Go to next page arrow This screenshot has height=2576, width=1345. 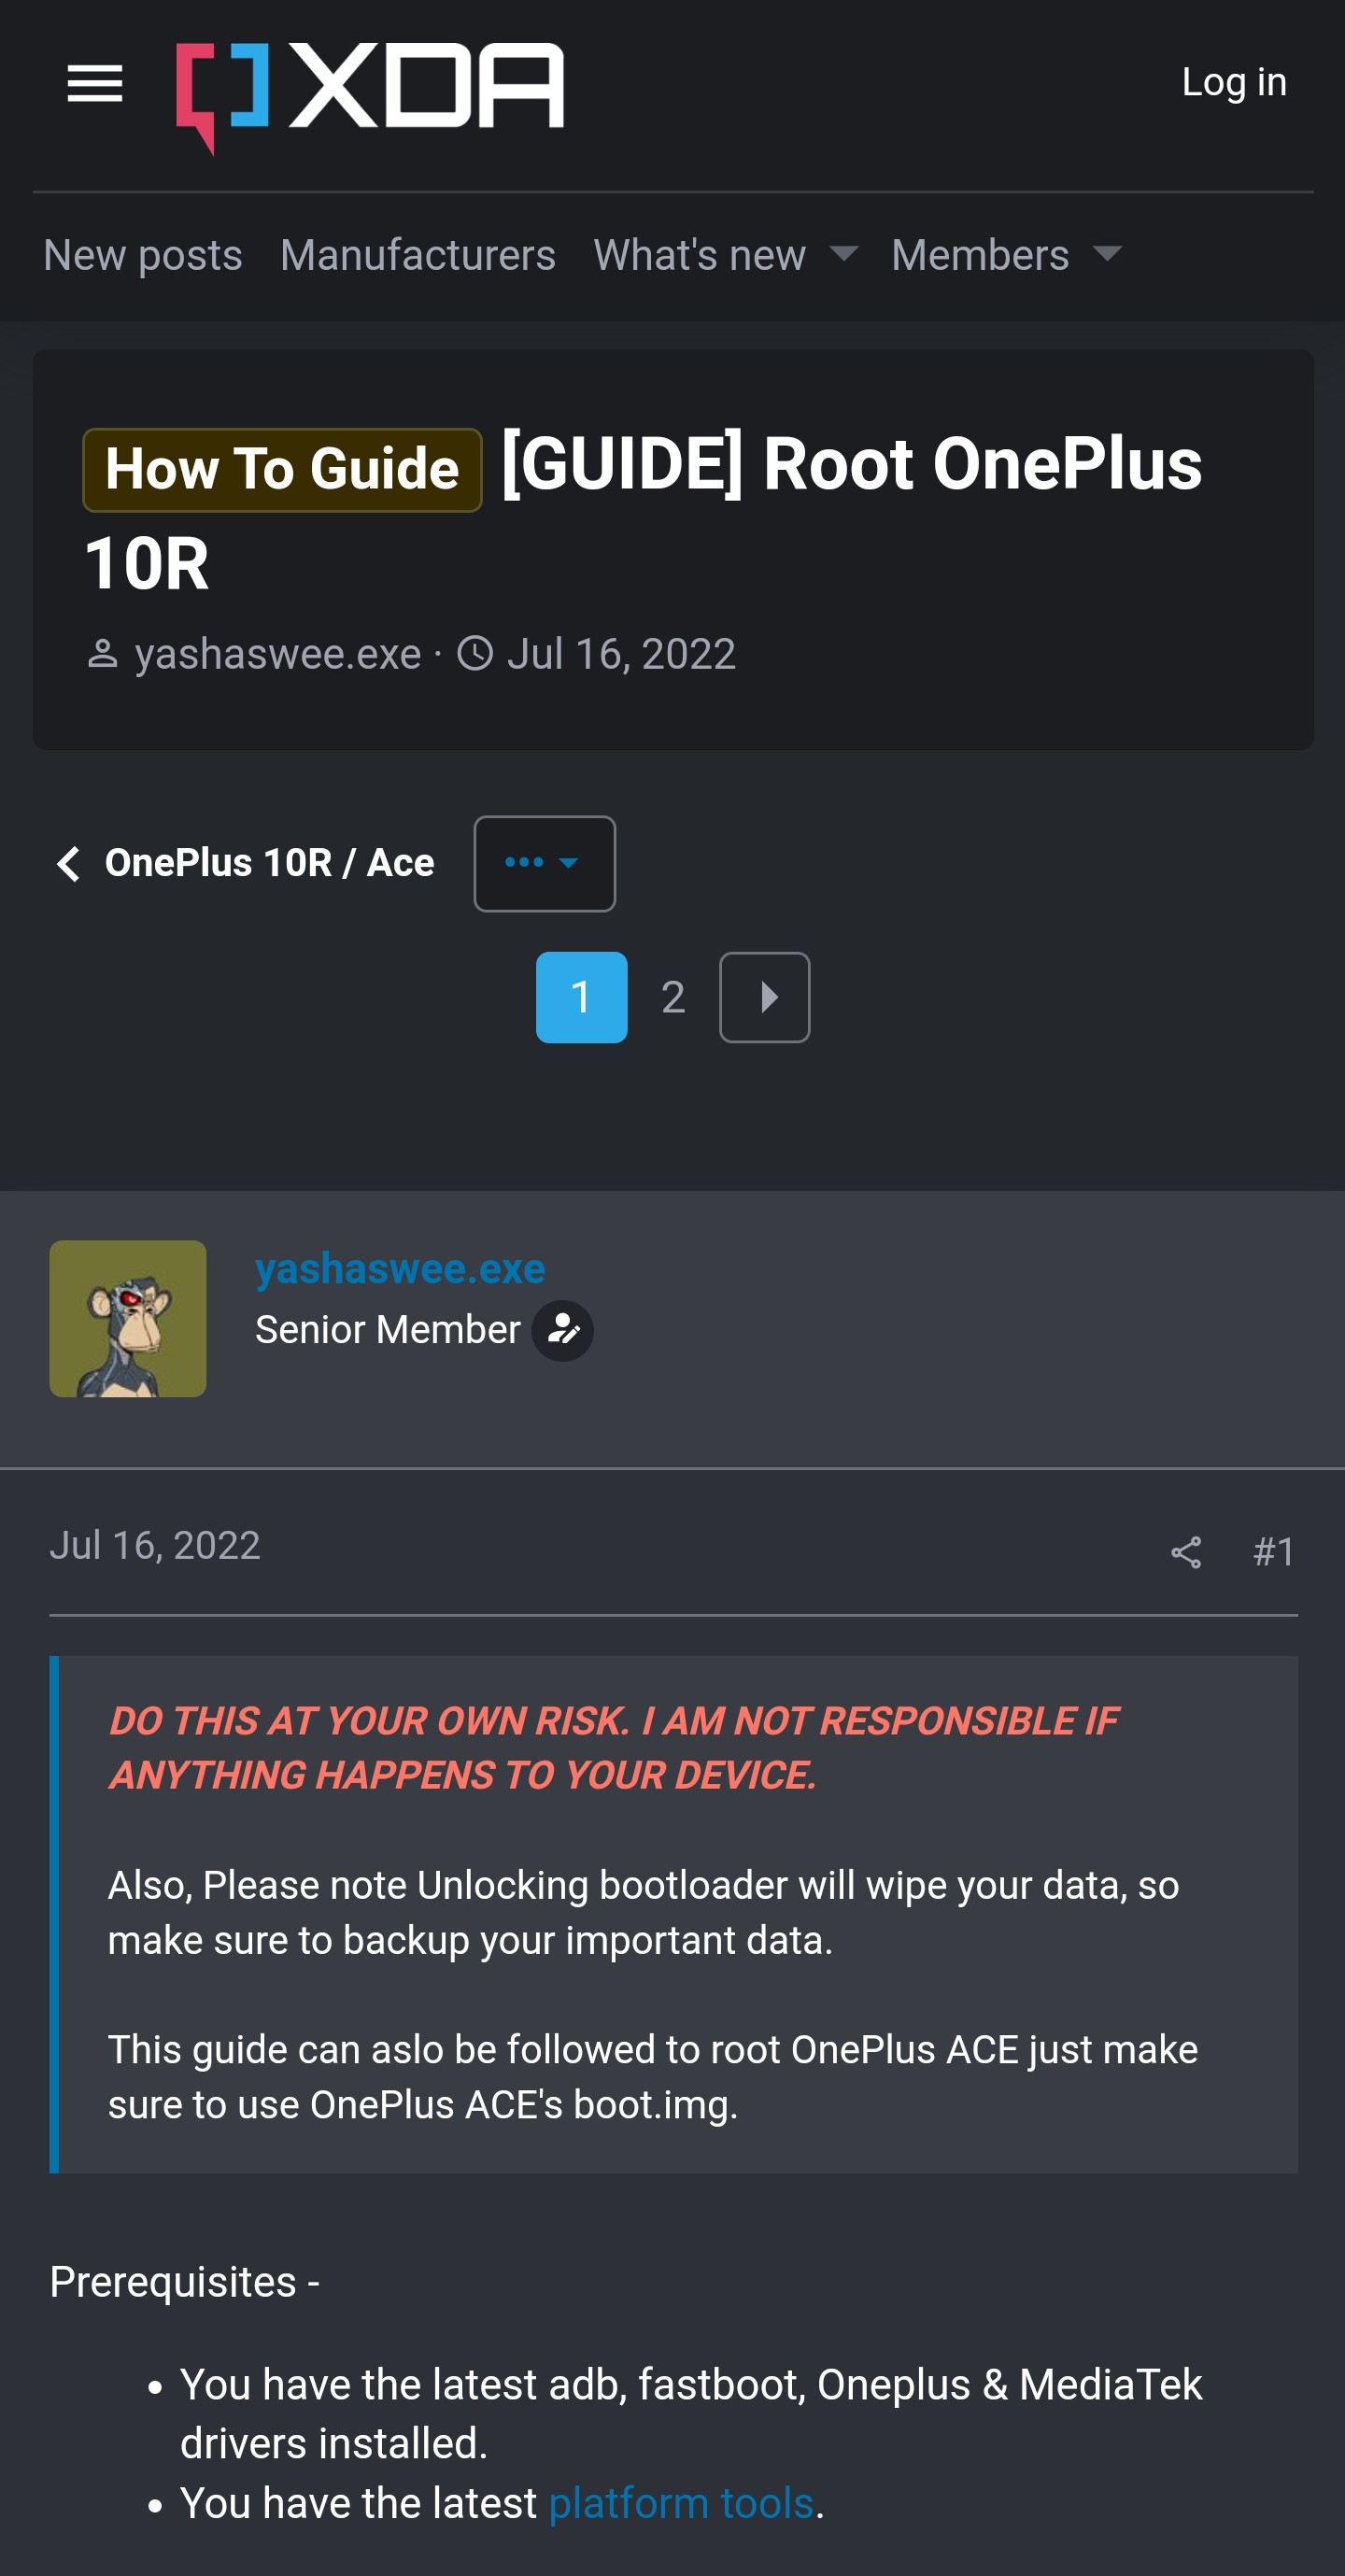(x=765, y=997)
